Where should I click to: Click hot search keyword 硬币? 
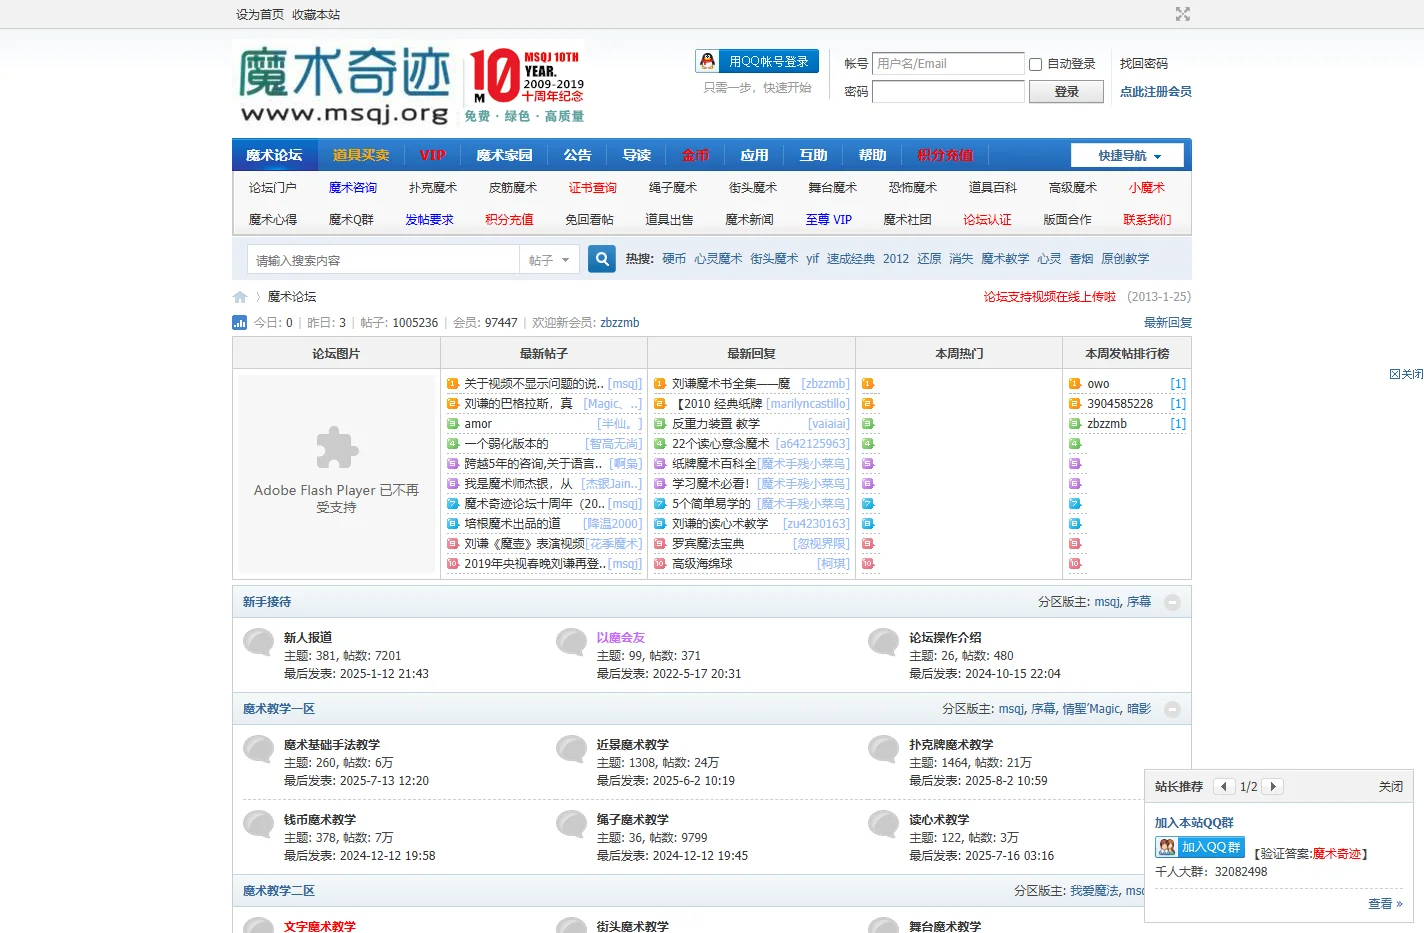(674, 259)
